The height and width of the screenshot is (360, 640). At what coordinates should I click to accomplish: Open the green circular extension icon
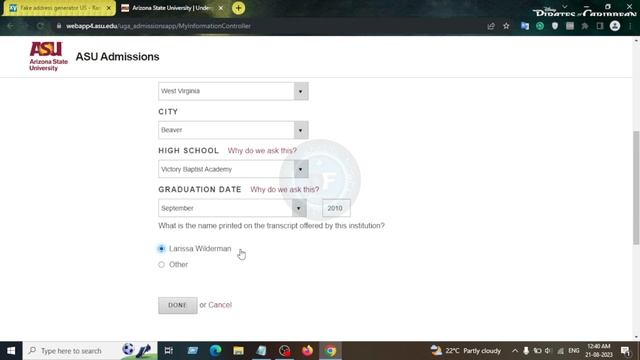(540, 26)
